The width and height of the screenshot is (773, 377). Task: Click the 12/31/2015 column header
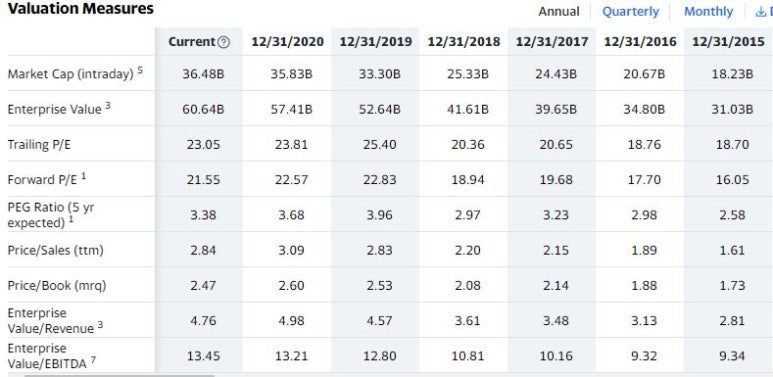(728, 42)
